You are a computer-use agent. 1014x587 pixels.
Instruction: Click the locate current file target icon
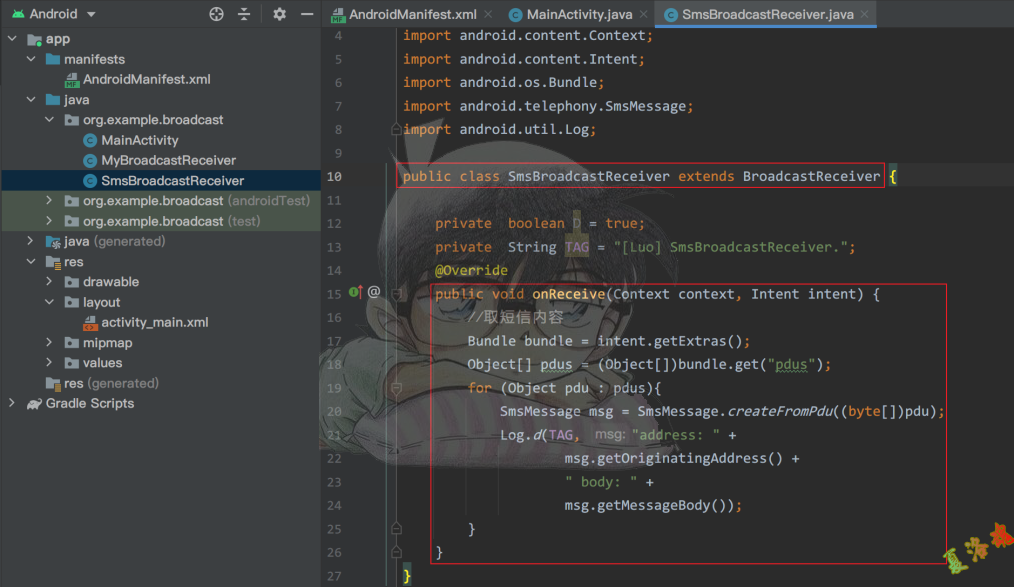216,14
